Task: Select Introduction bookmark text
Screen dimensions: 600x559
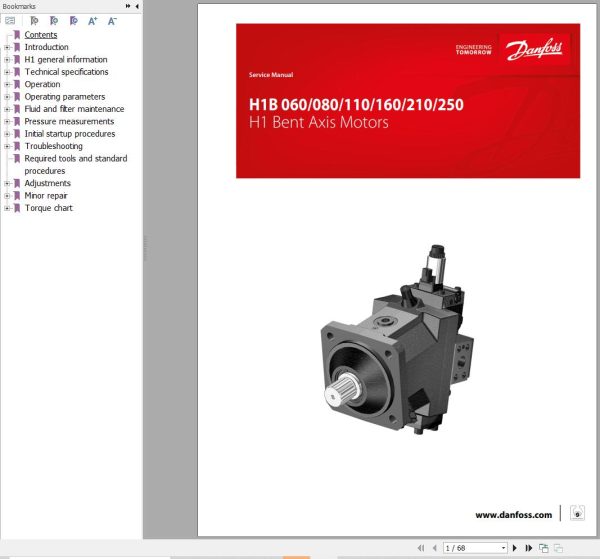Action: click(x=46, y=47)
